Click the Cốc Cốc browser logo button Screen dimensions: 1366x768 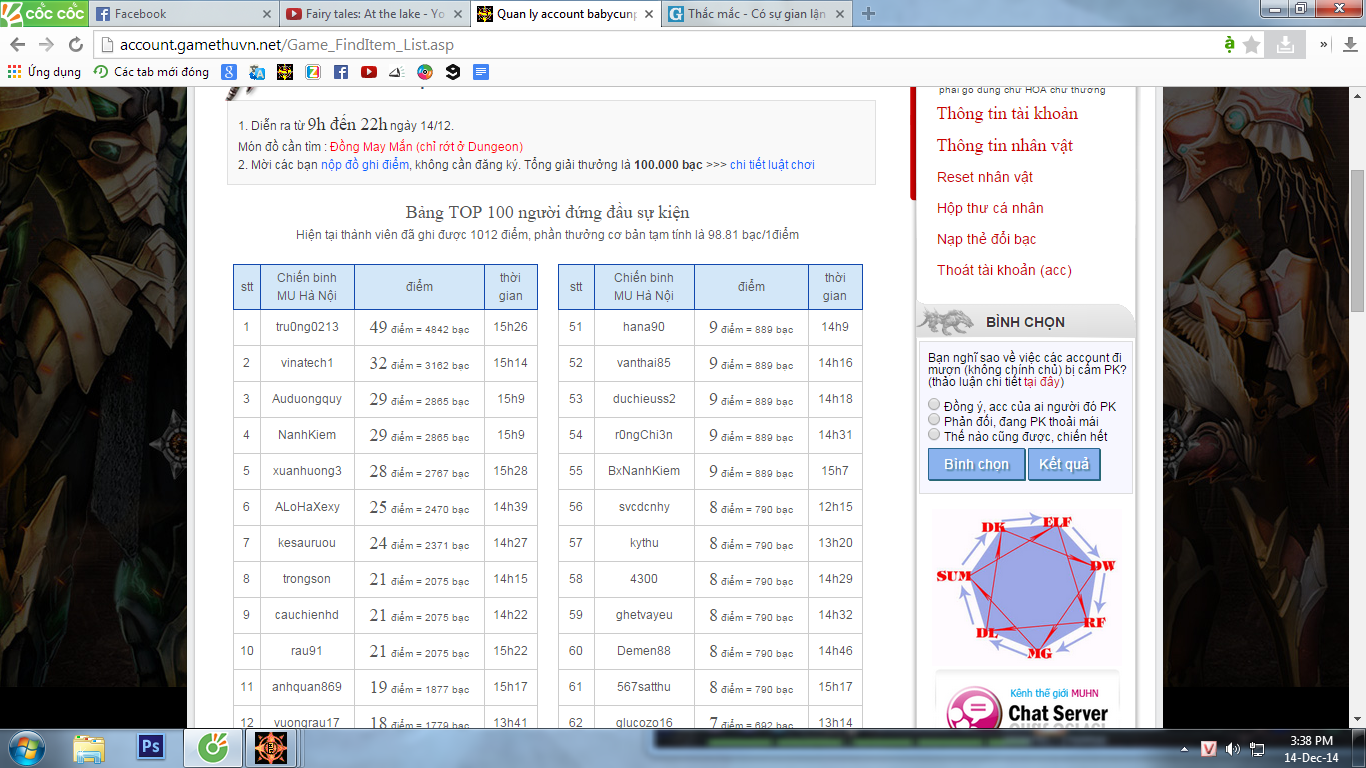click(44, 12)
